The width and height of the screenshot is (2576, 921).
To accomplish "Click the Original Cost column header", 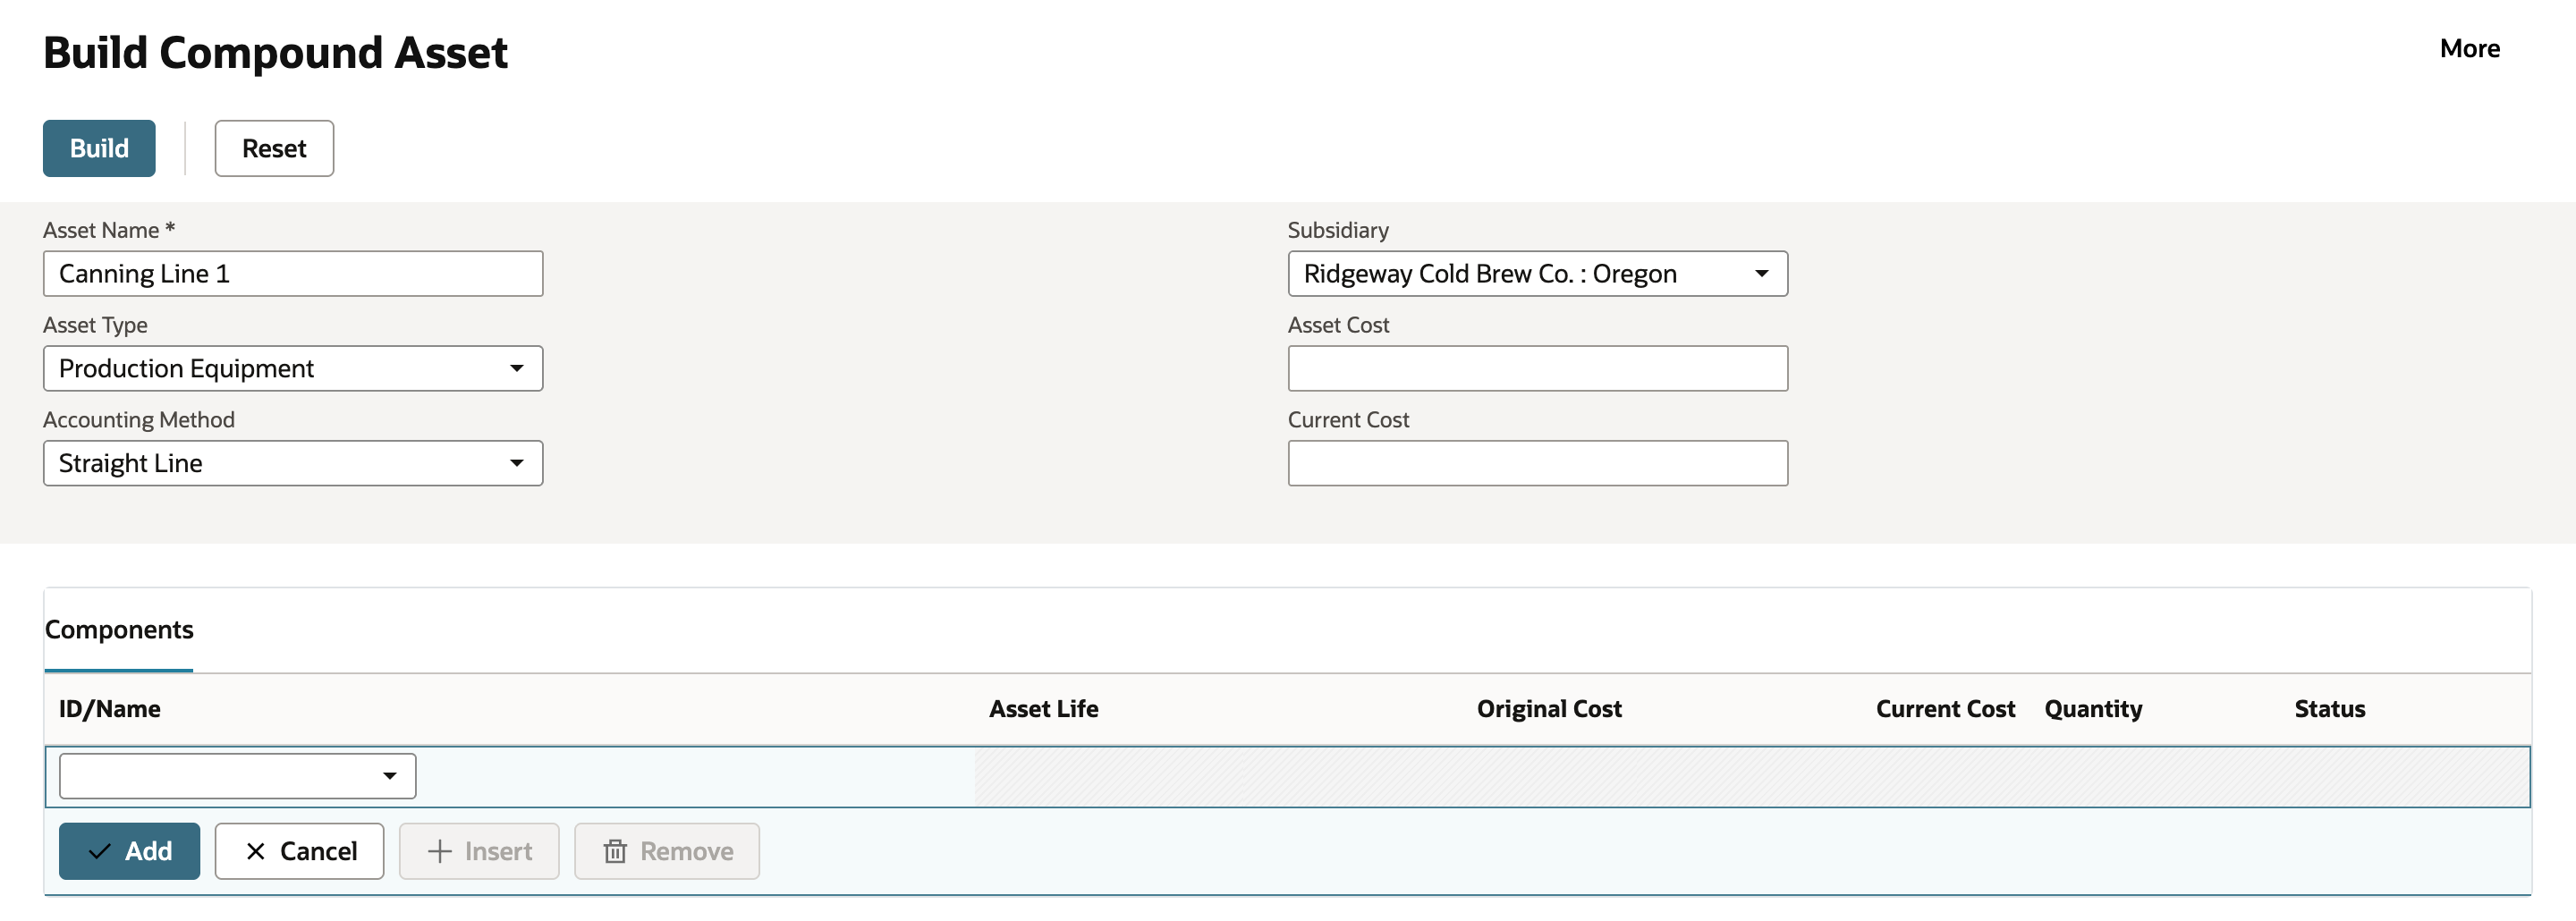I will tap(1549, 709).
